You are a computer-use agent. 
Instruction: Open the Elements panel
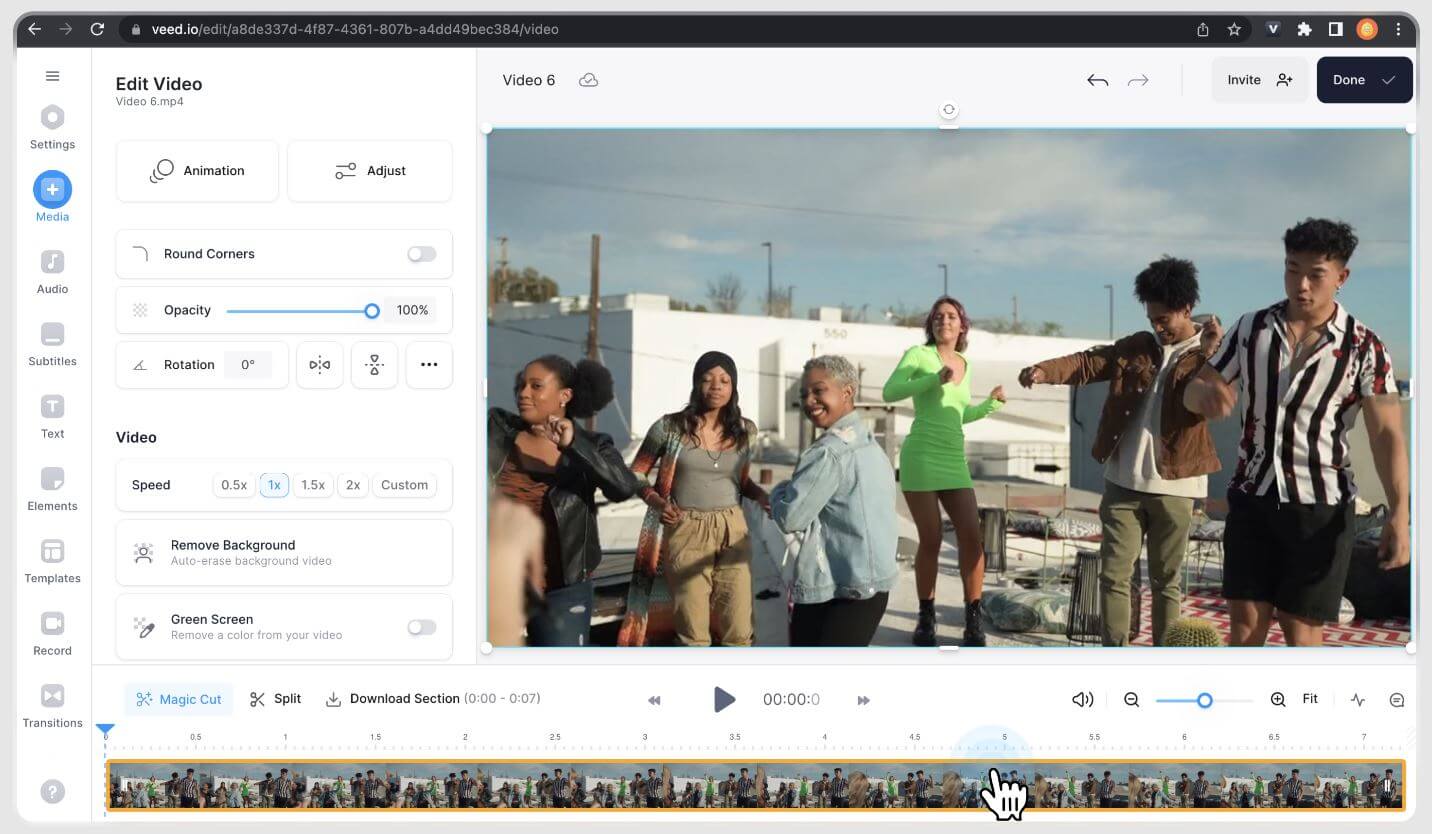point(52,489)
